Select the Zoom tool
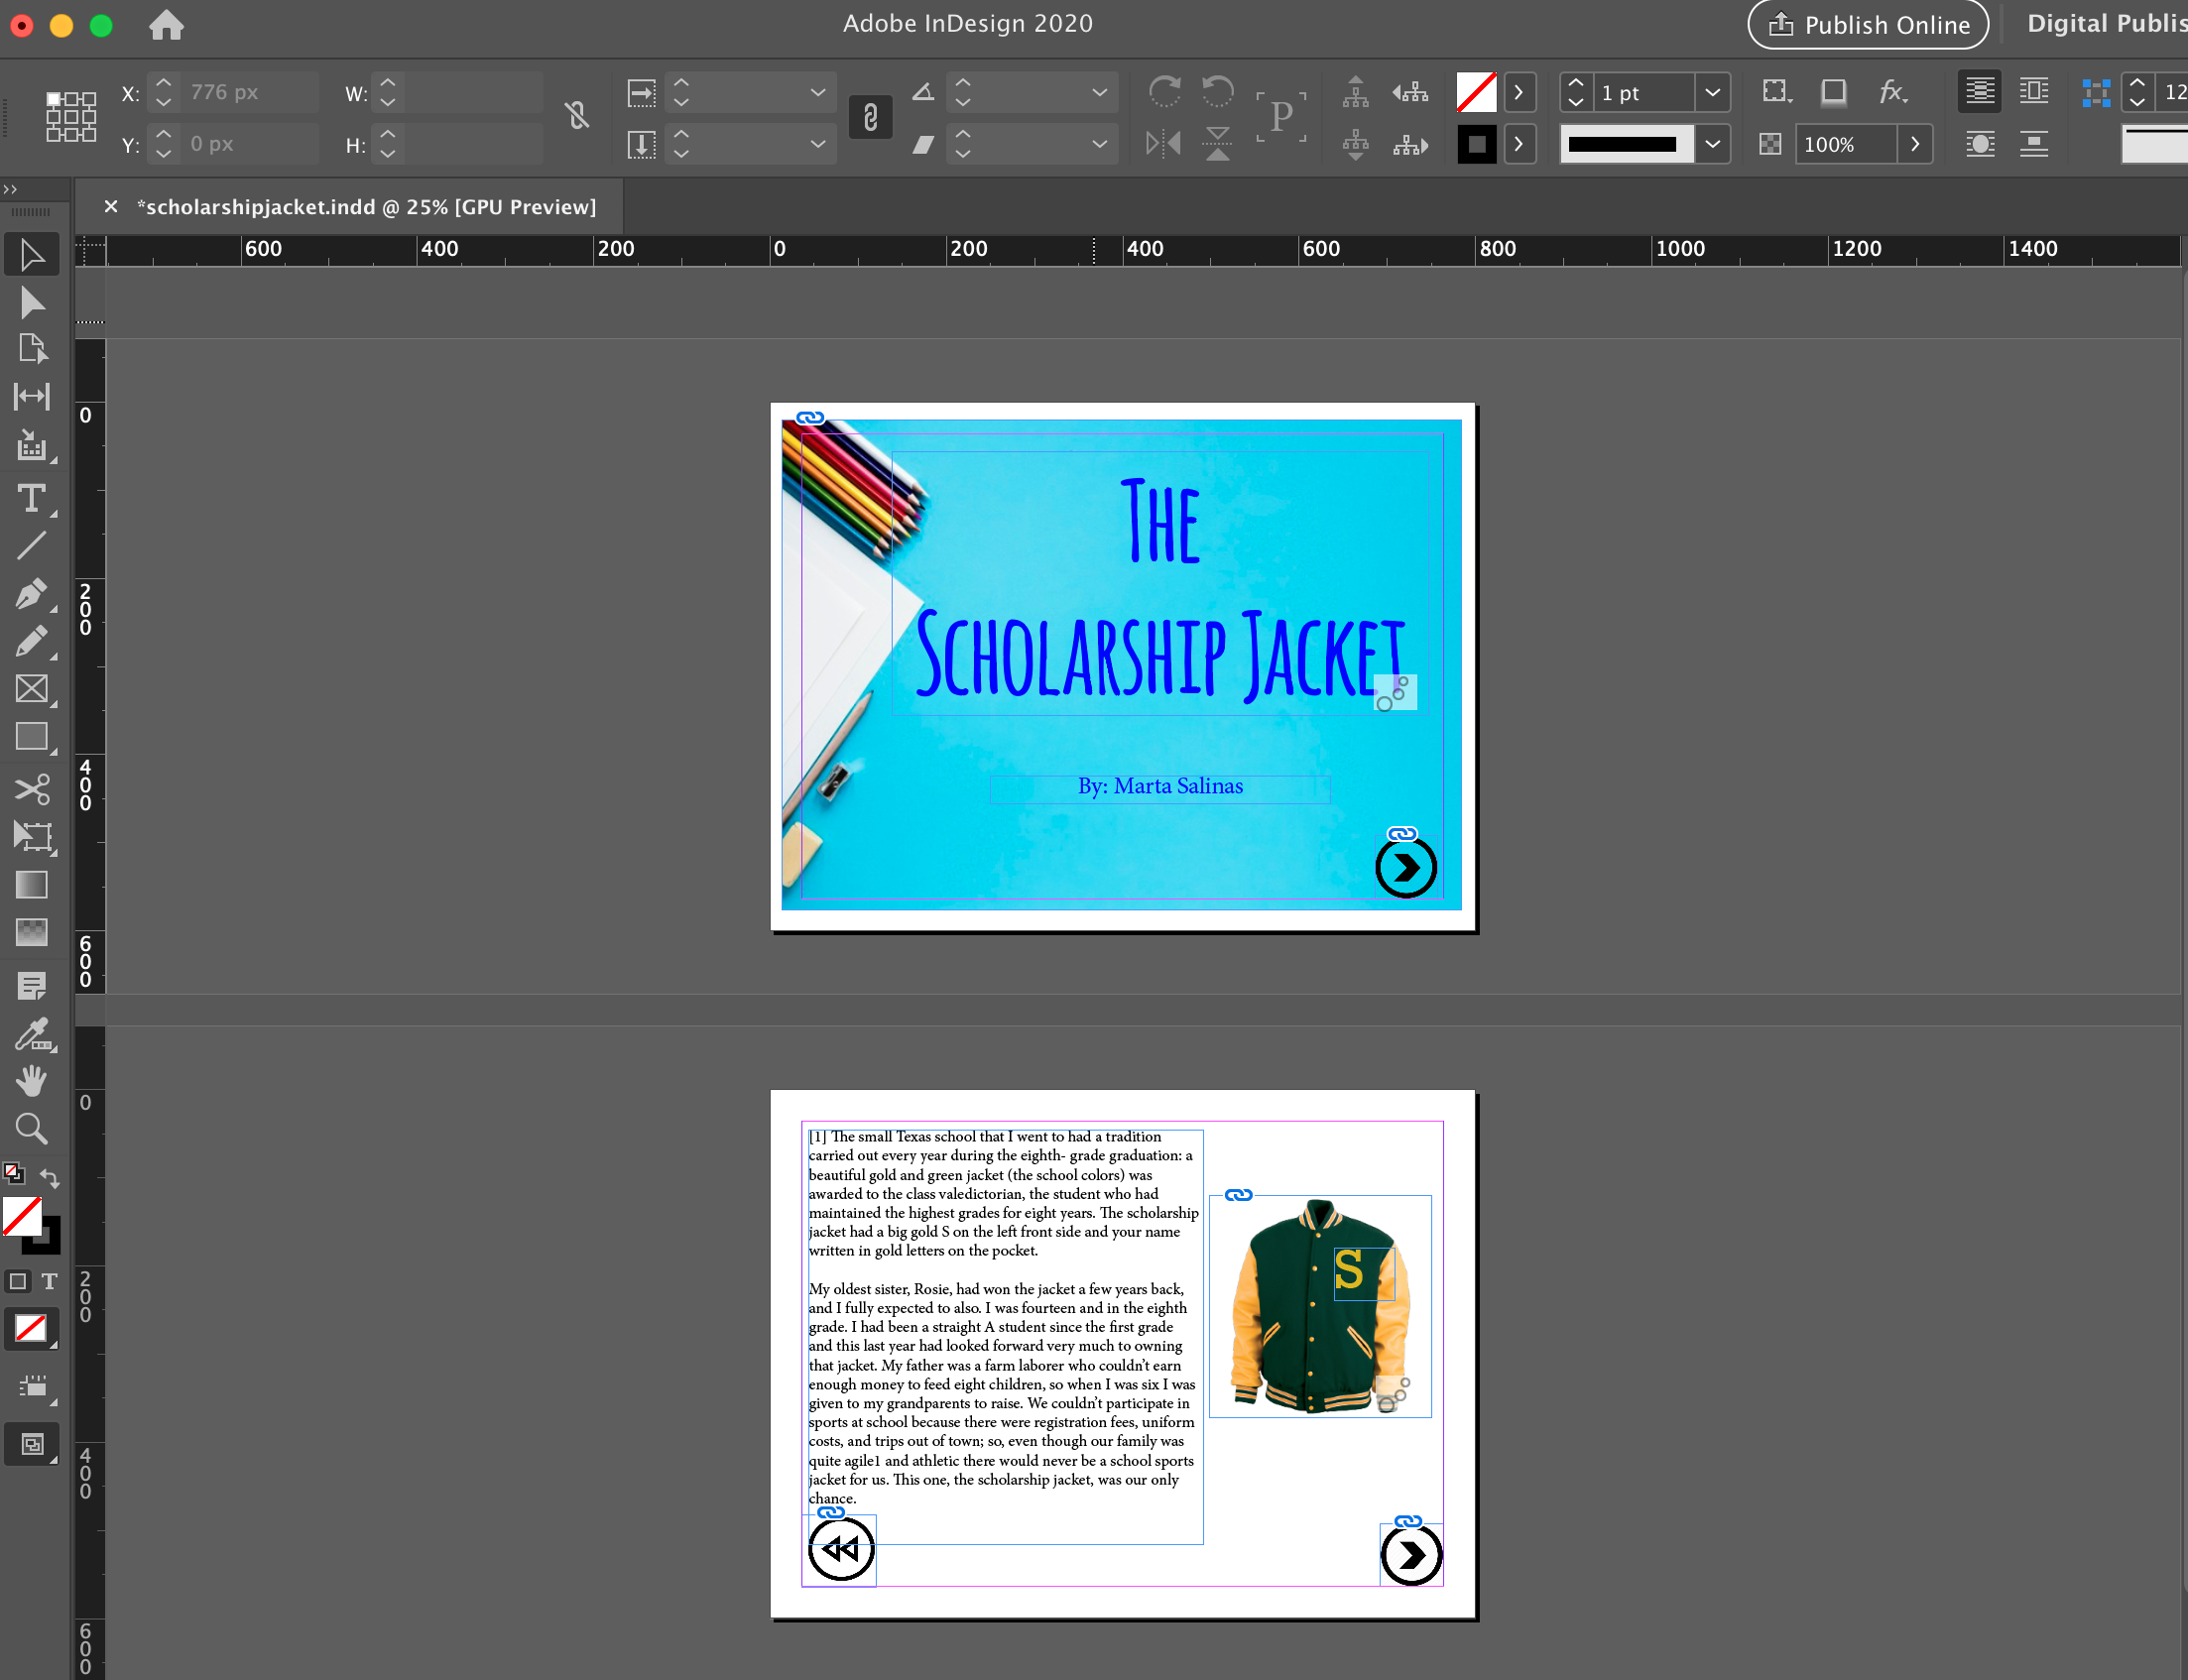Screen dimensions: 2188x1680 [x=31, y=1129]
